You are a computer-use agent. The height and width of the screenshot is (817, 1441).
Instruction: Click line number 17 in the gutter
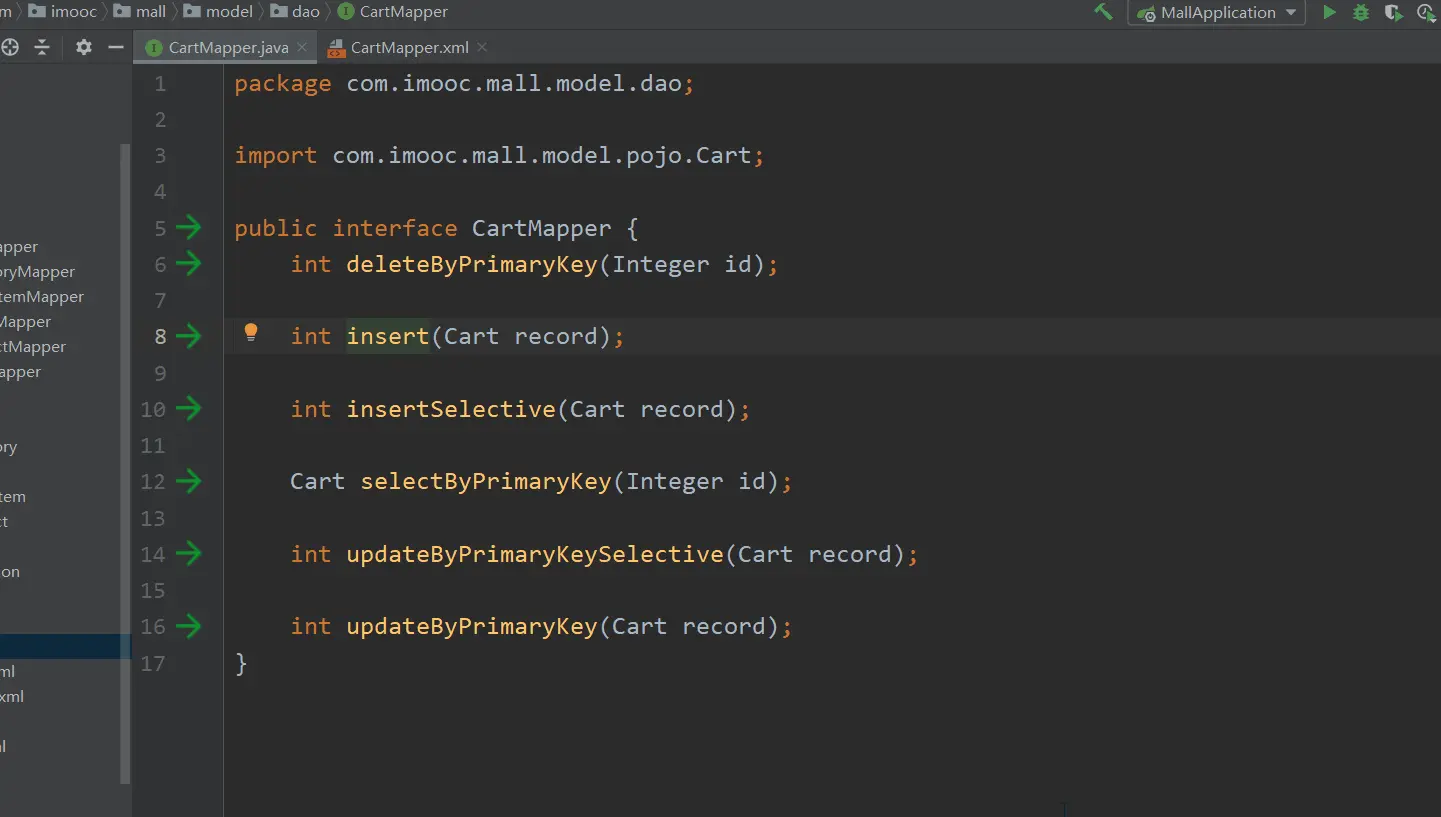[153, 663]
